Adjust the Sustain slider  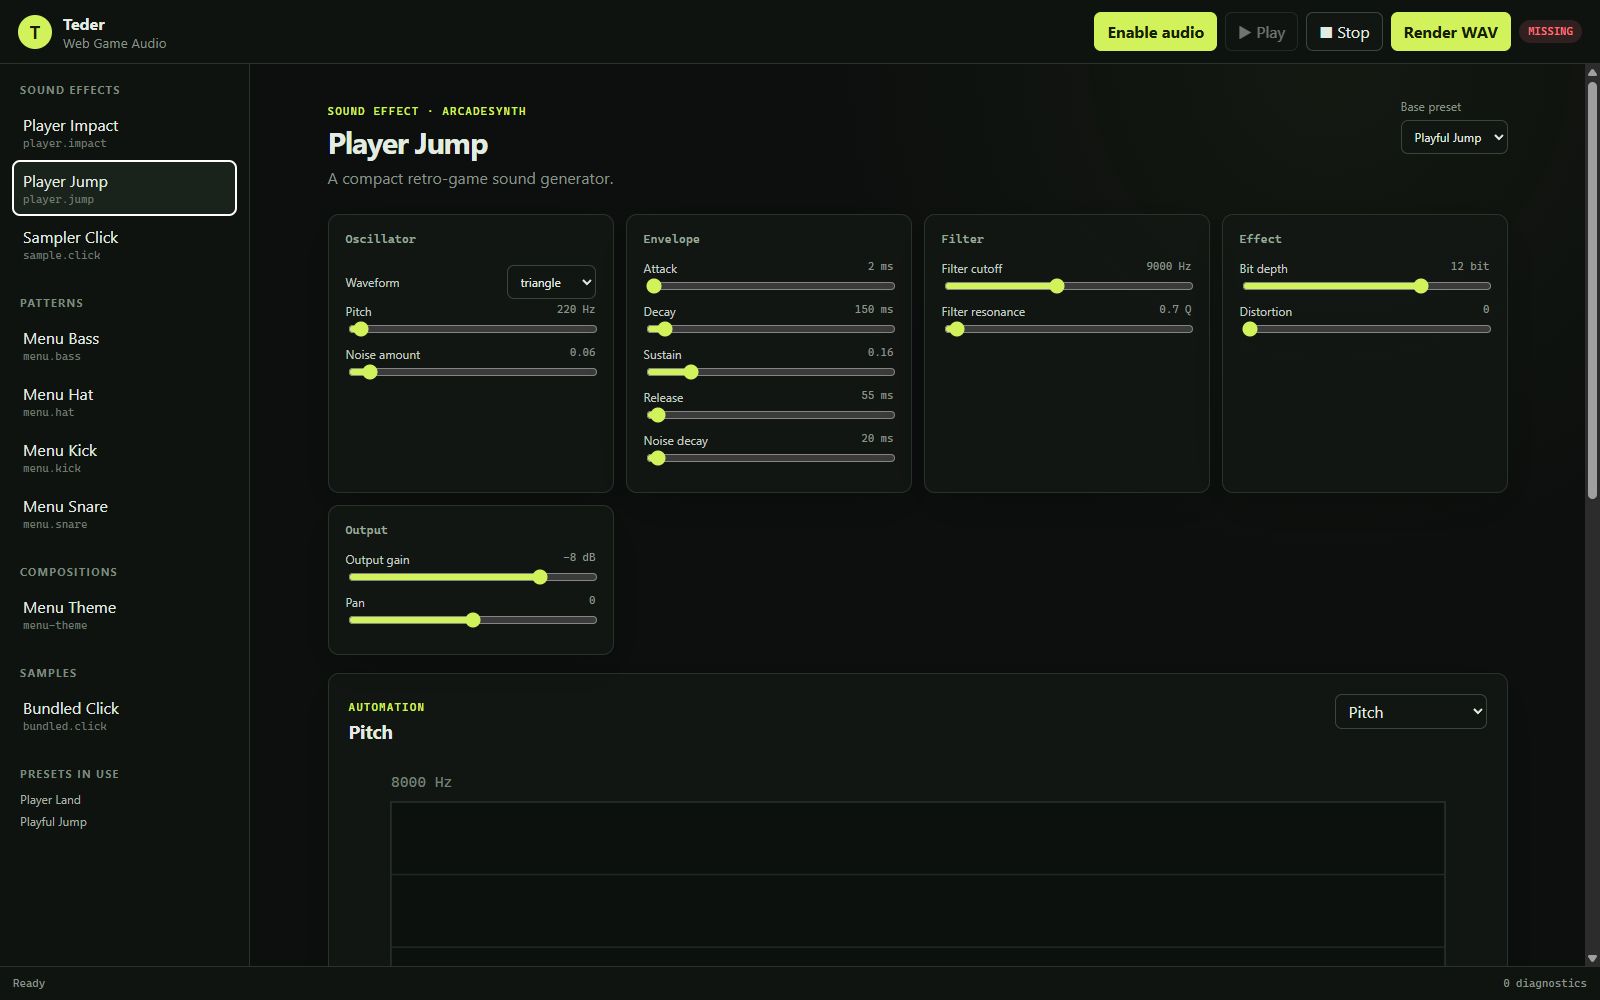click(770, 372)
